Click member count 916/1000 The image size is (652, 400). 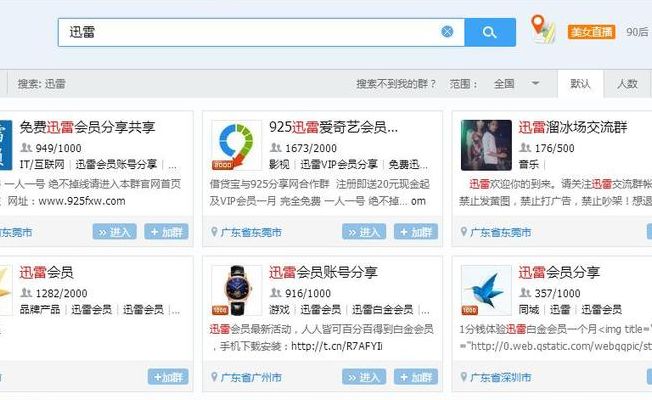click(308, 294)
